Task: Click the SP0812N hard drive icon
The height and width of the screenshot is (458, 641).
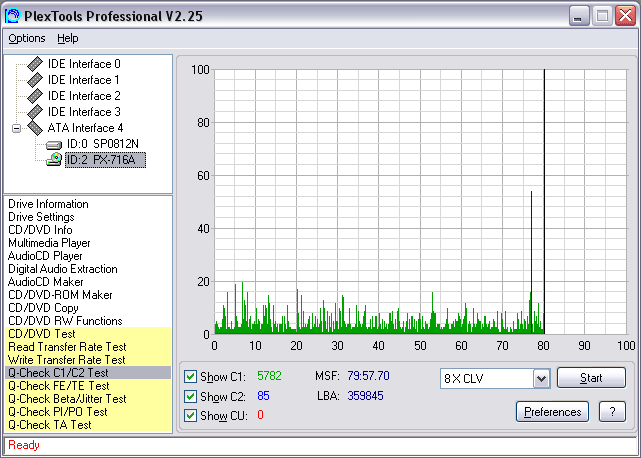Action: pos(54,144)
